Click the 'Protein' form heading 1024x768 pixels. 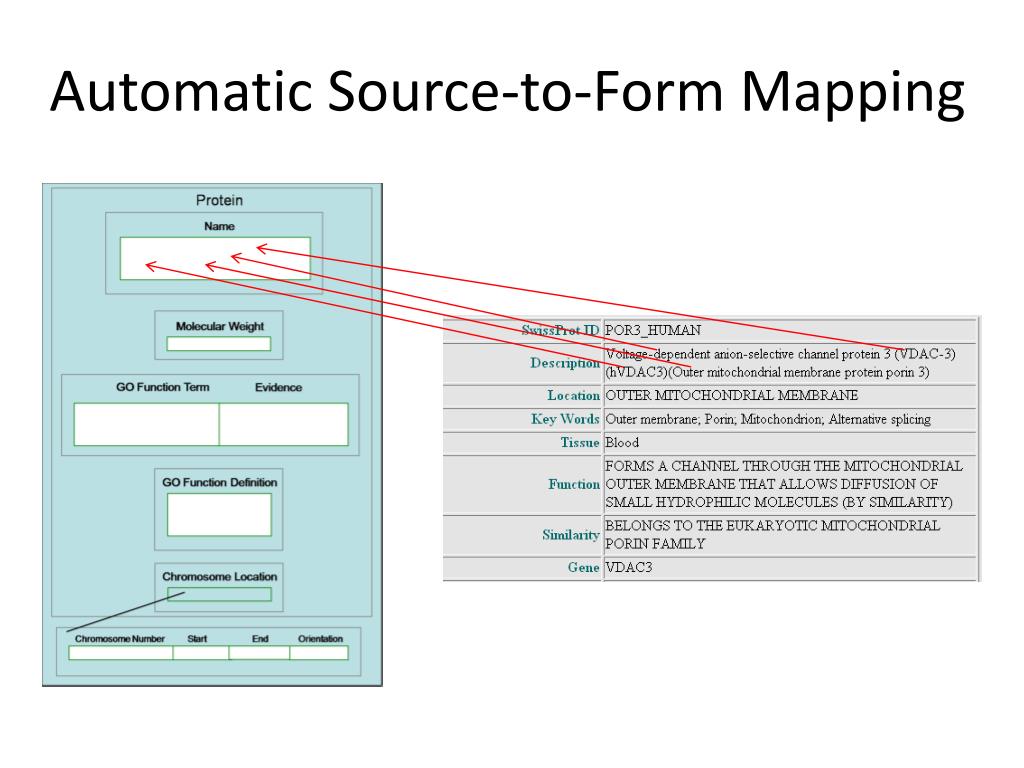click(219, 200)
